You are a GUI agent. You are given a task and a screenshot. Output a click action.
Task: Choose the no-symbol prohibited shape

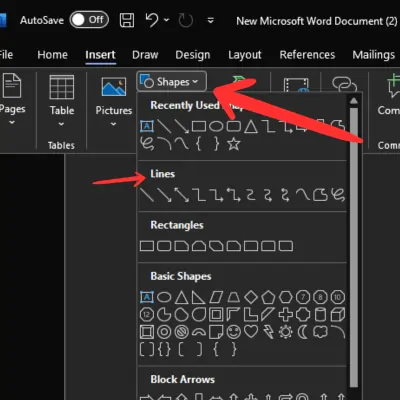(x=181, y=332)
